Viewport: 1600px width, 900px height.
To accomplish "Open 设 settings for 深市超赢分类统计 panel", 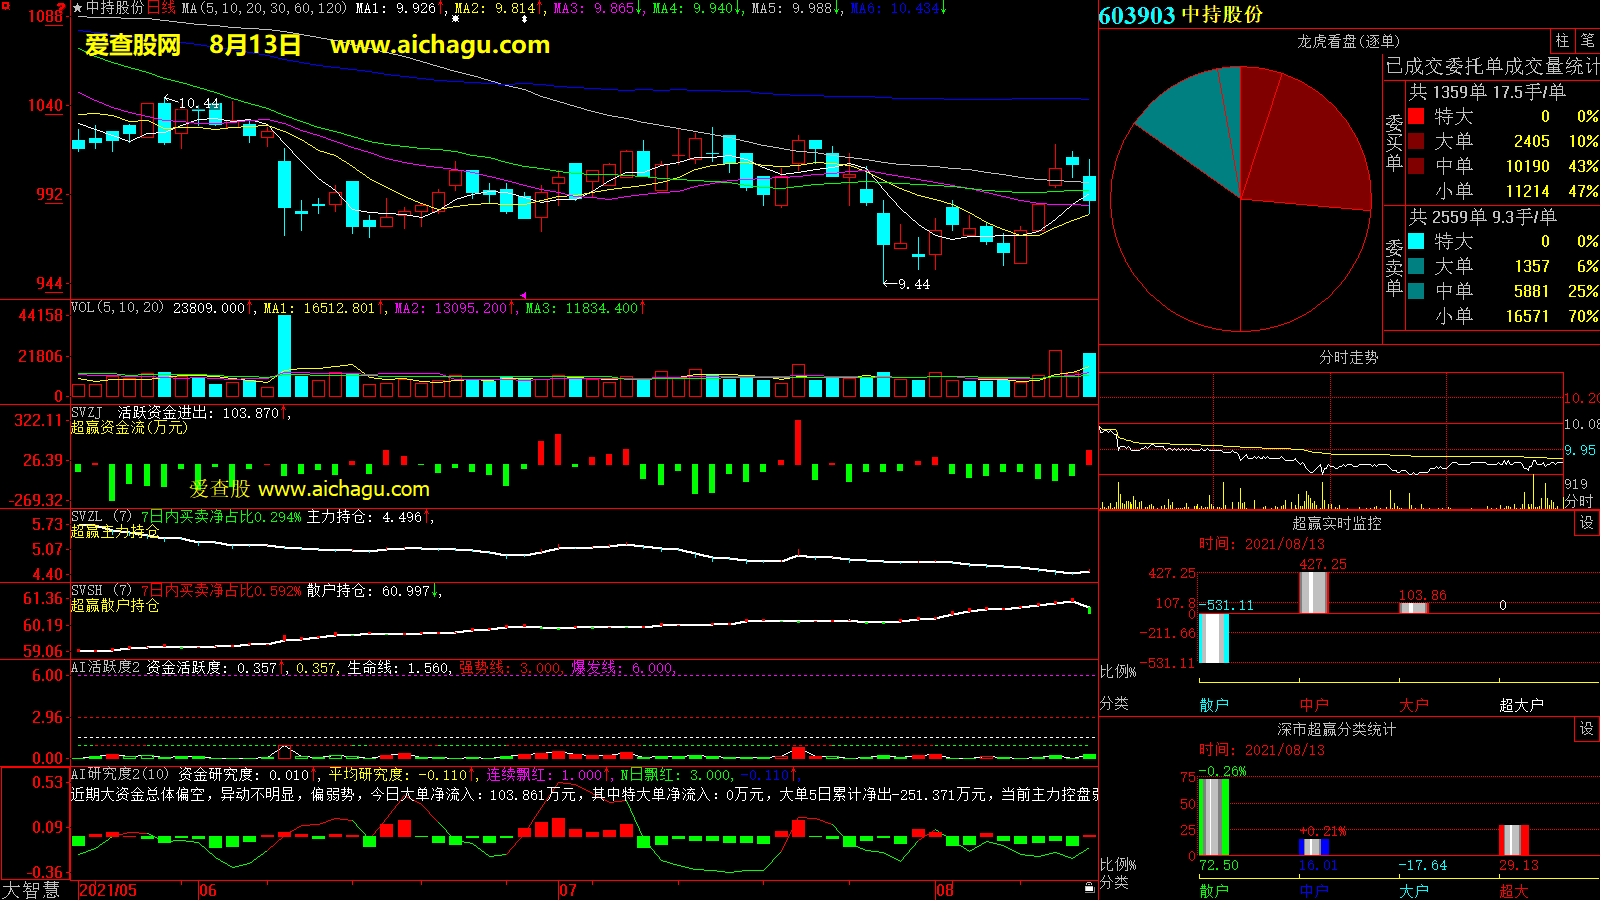I will 1586,729.
